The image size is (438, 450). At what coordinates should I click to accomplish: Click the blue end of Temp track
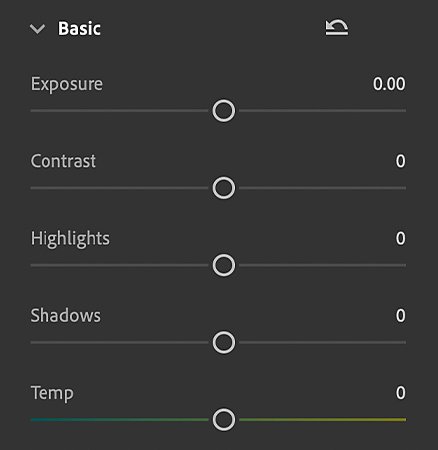(x=38, y=420)
